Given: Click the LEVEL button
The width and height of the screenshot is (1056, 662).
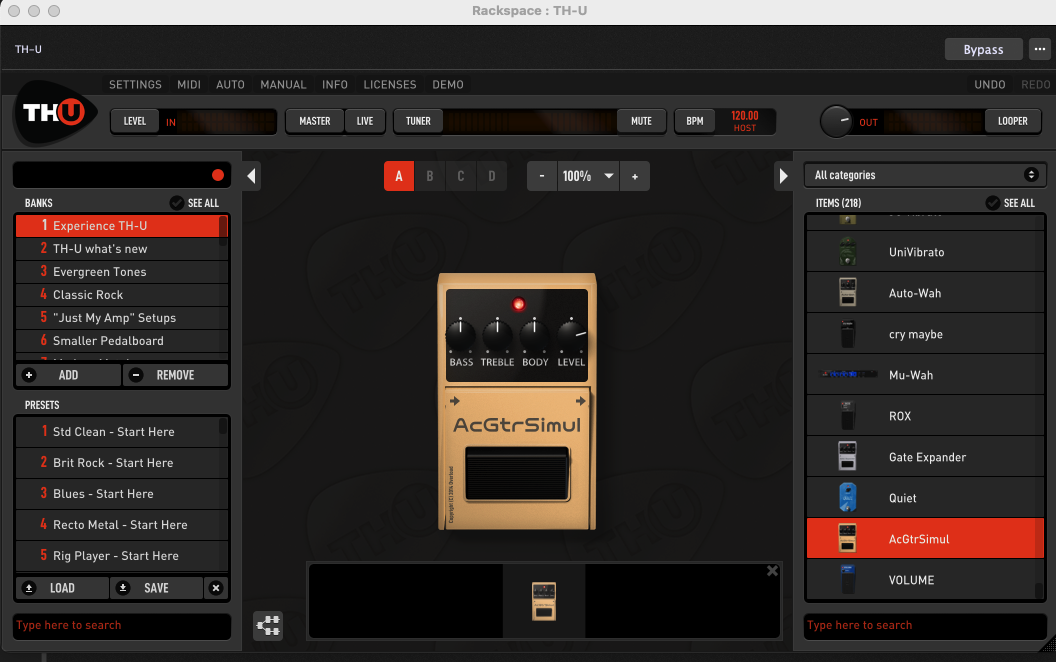Looking at the screenshot, I should (x=135, y=121).
